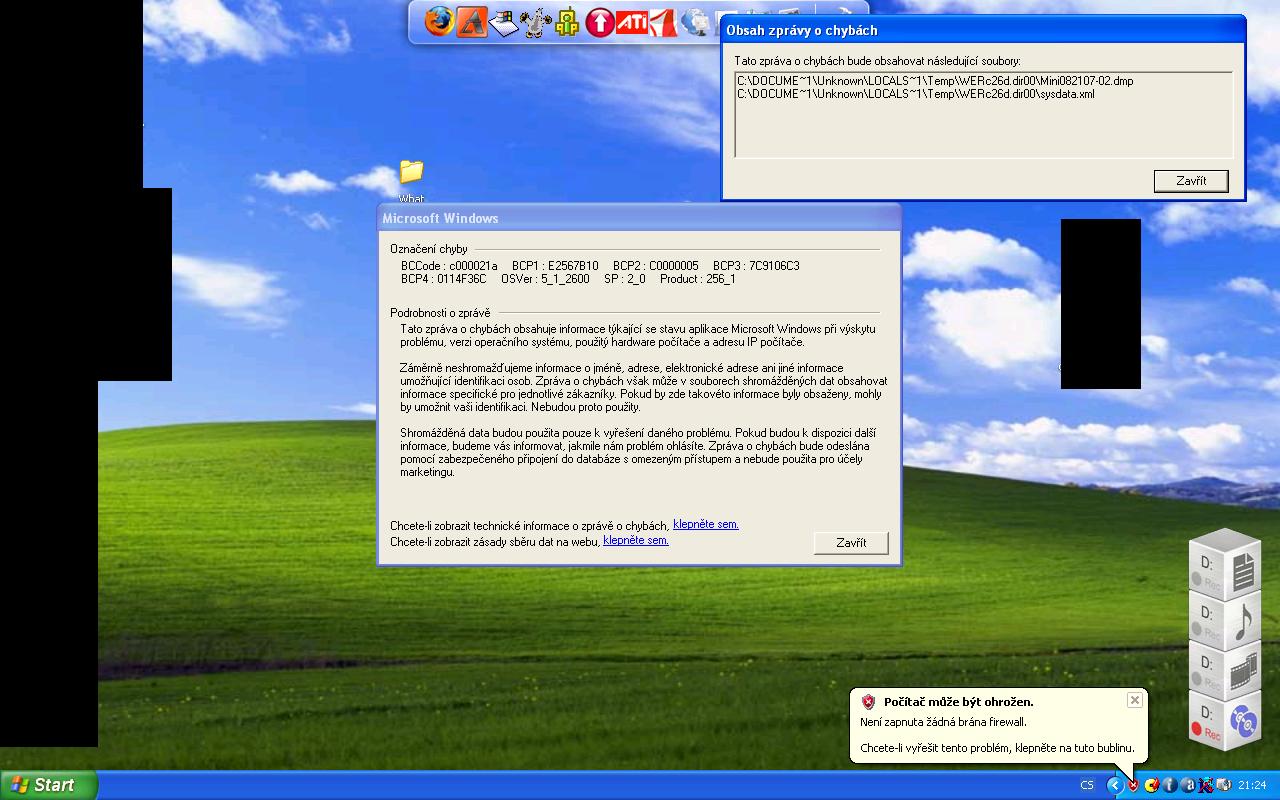The height and width of the screenshot is (800, 1280).
Task: Click the grey cube tray icon beside the clock
Action: [x=1224, y=785]
